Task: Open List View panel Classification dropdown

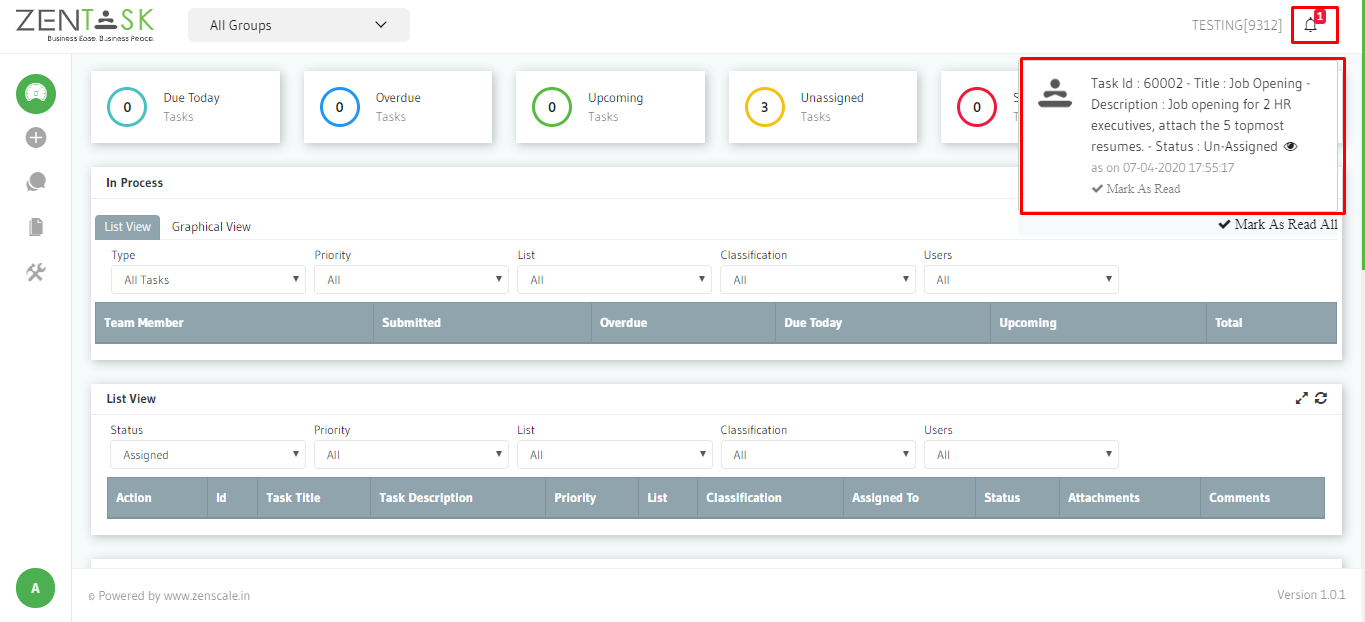Action: pyautogui.click(x=818, y=455)
